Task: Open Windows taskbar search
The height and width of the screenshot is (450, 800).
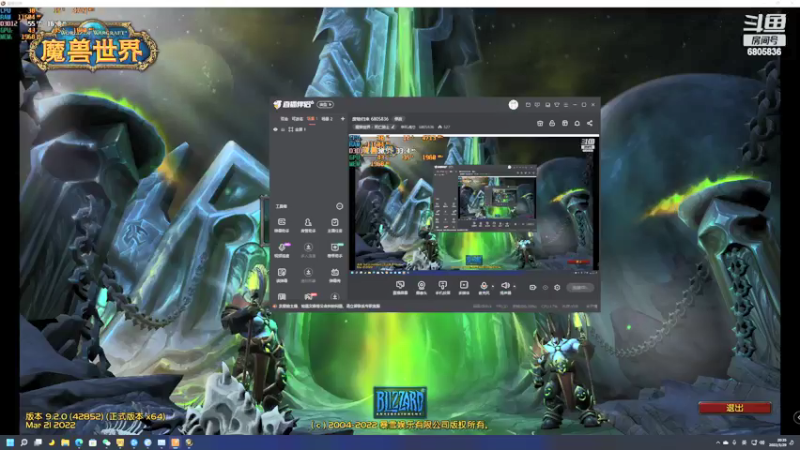Action: [23, 442]
